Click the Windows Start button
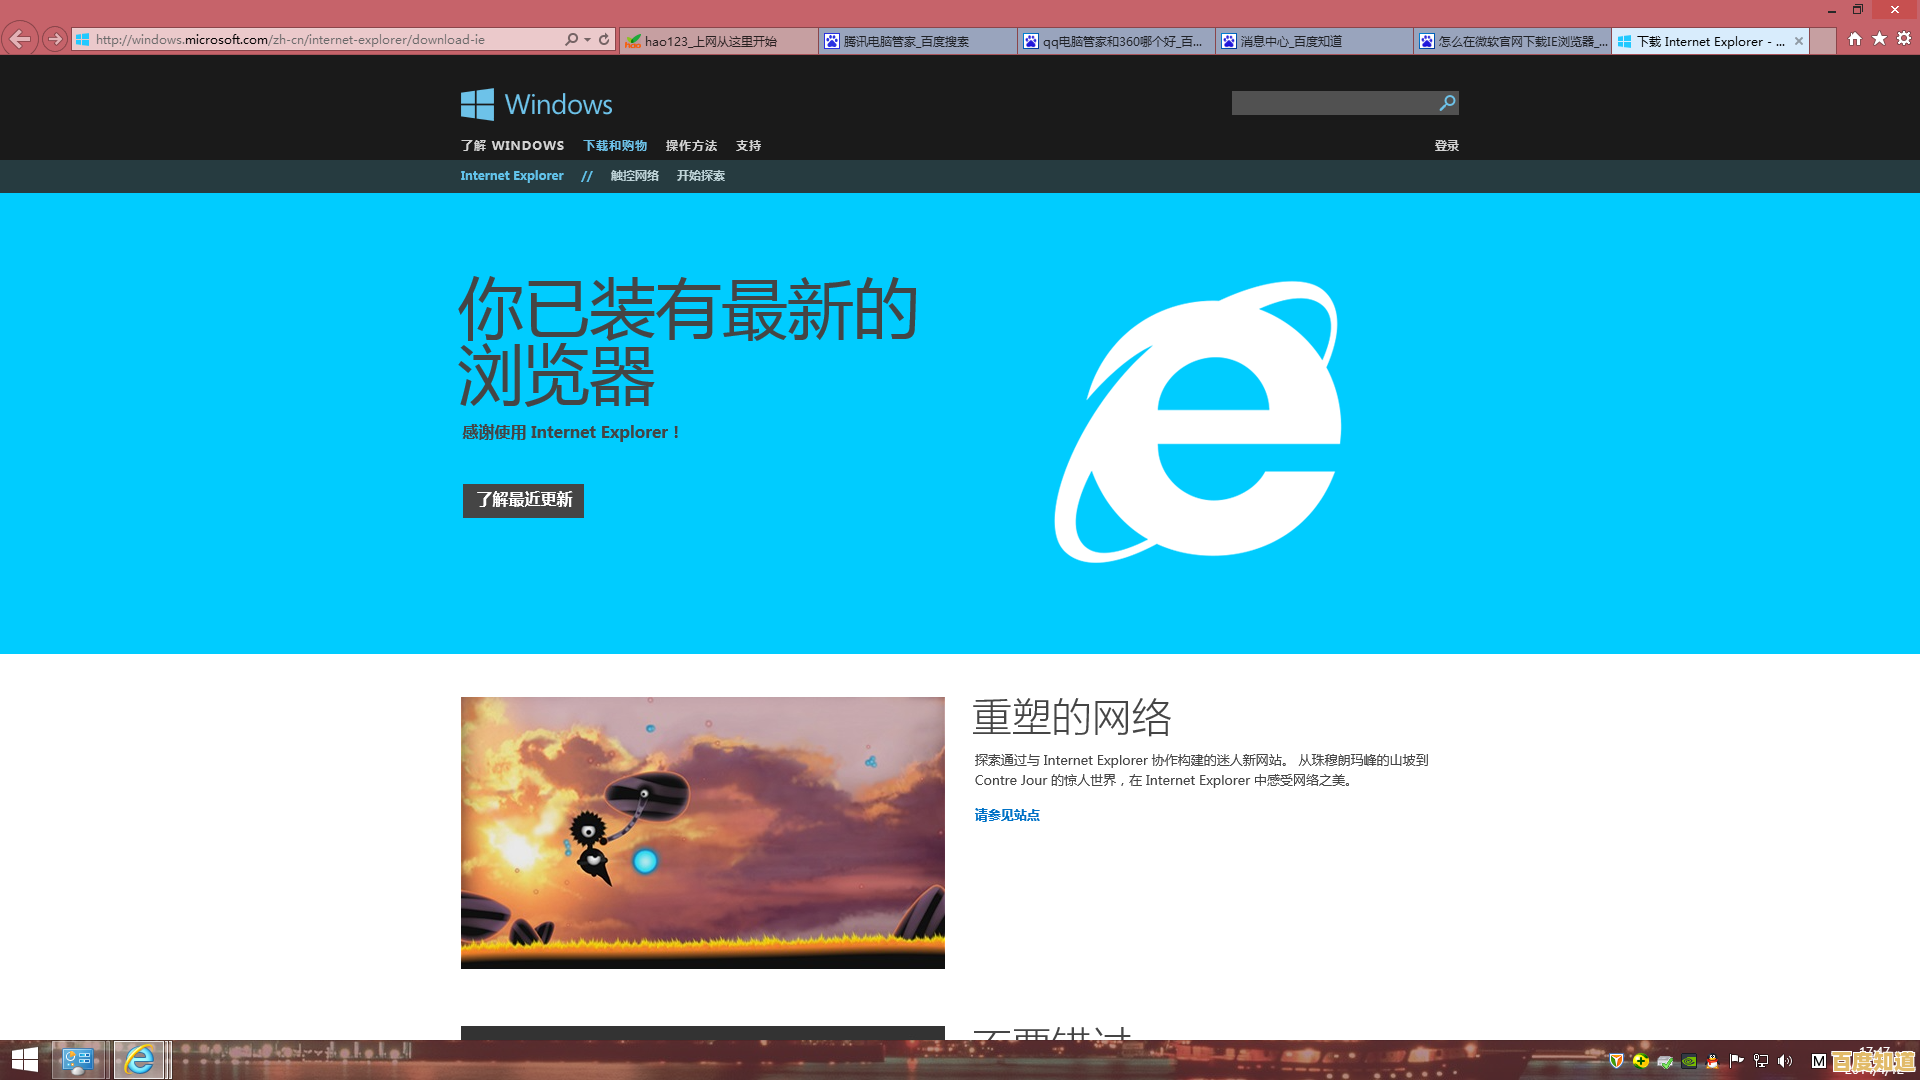Image resolution: width=1920 pixels, height=1080 pixels. coord(23,1059)
